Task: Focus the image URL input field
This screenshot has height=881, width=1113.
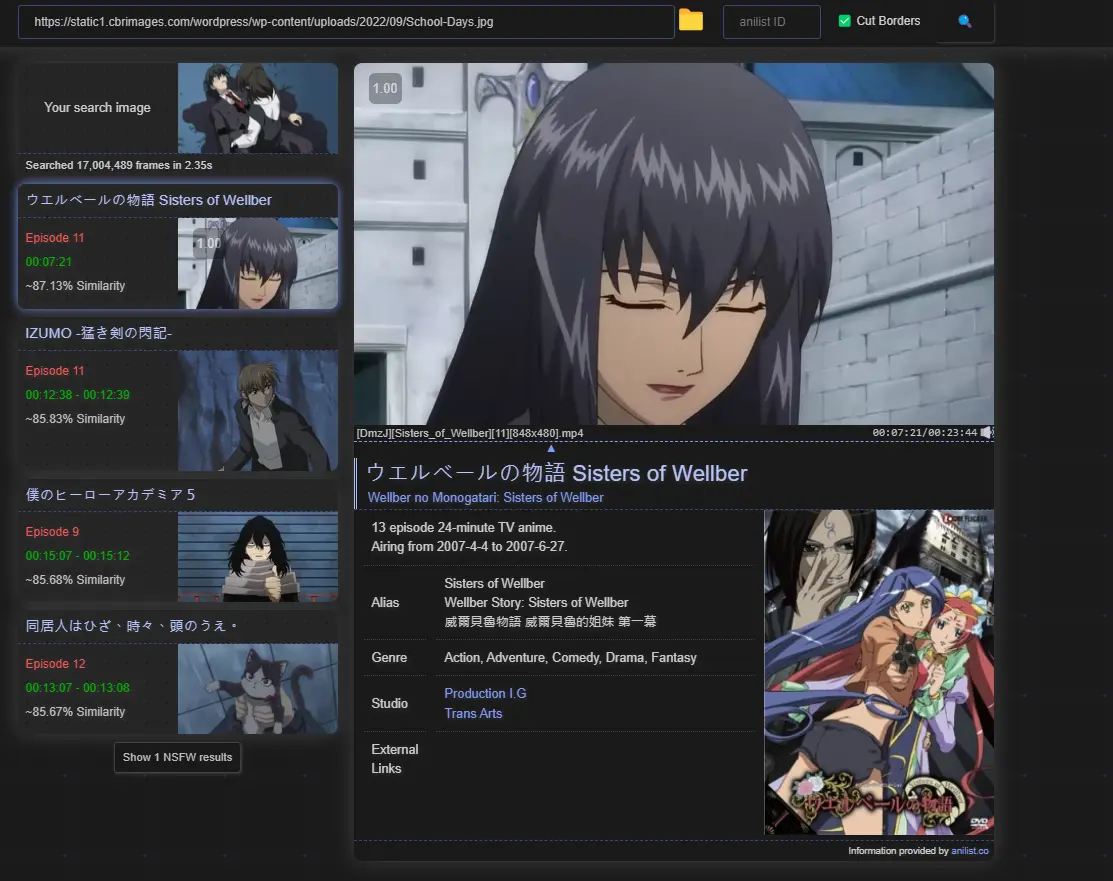Action: point(346,22)
